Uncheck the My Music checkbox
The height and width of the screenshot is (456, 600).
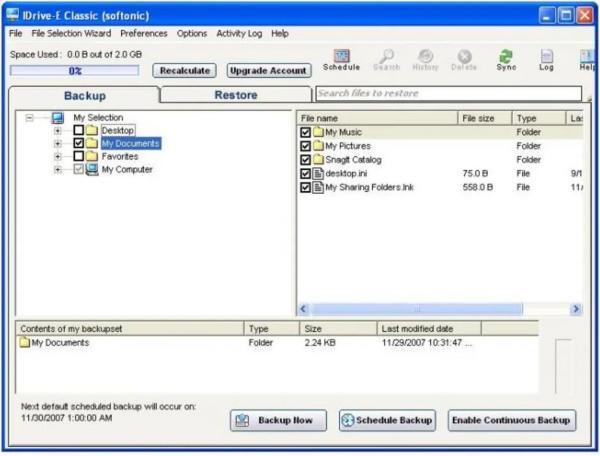305,132
